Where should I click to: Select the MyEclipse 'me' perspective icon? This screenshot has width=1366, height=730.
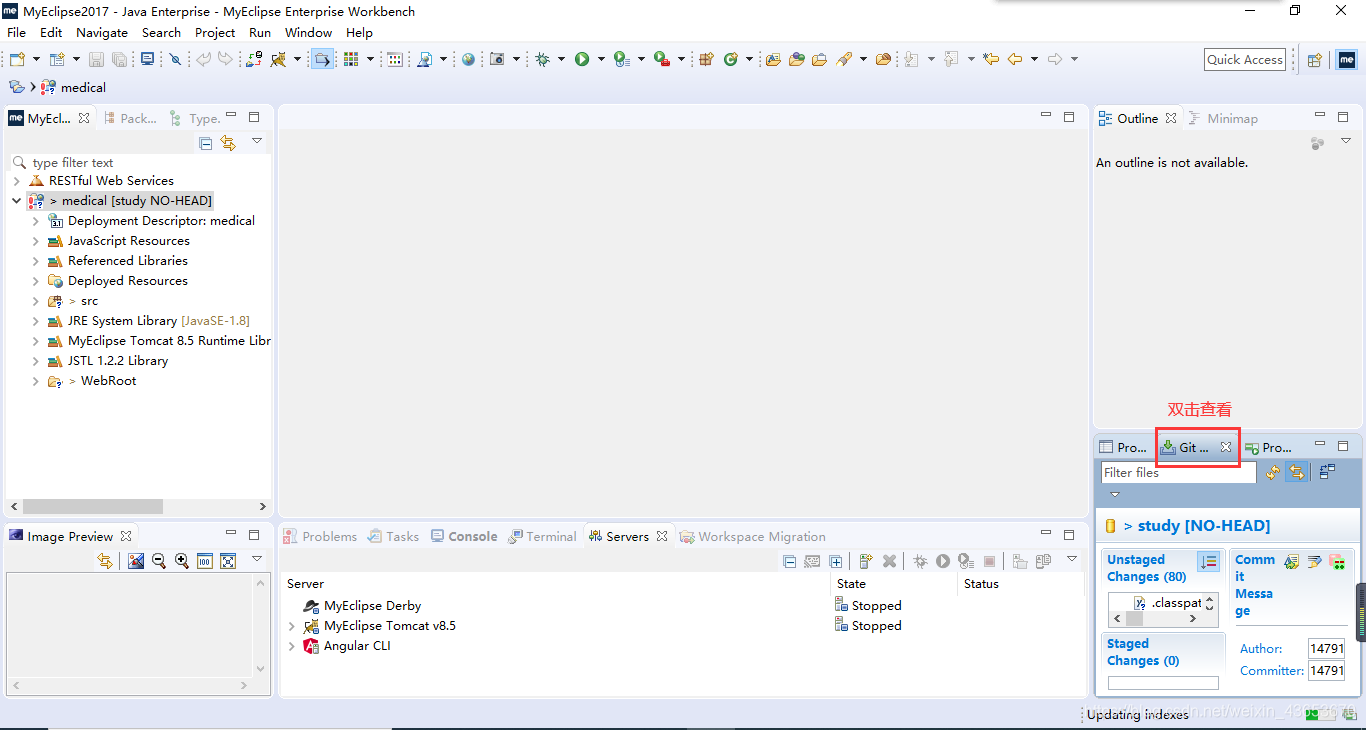coord(1347,60)
